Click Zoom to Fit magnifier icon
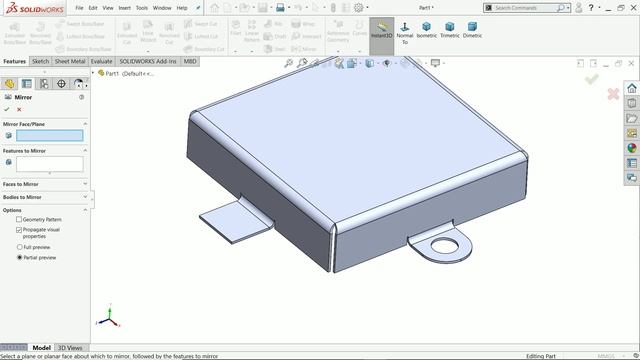 coord(289,63)
